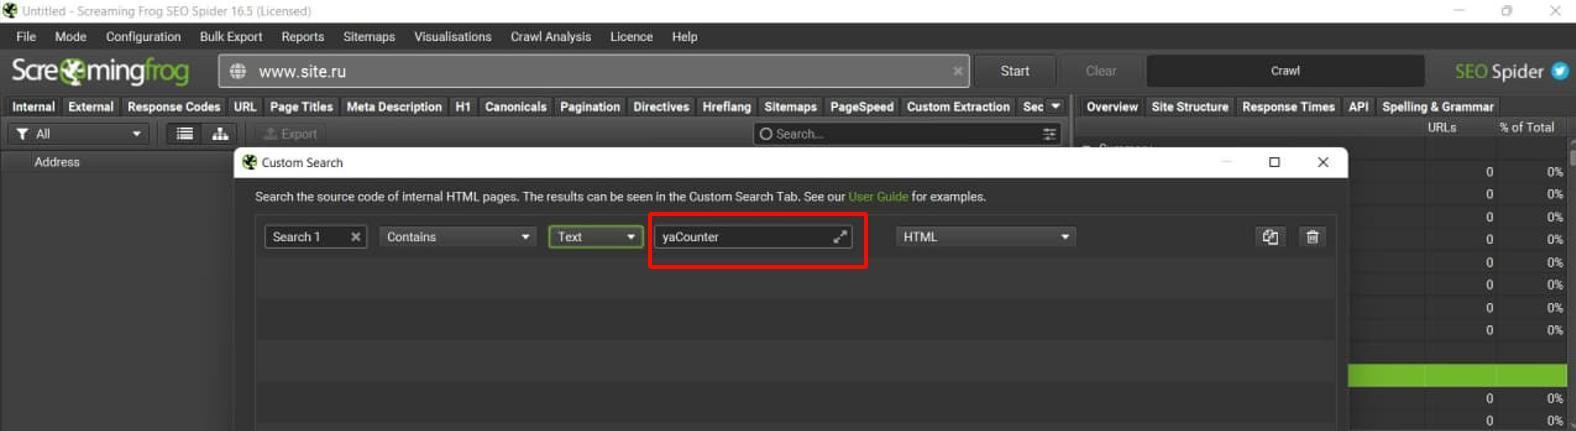This screenshot has height=431, width=1576.
Task: Open the Reports menu
Action: (x=303, y=37)
